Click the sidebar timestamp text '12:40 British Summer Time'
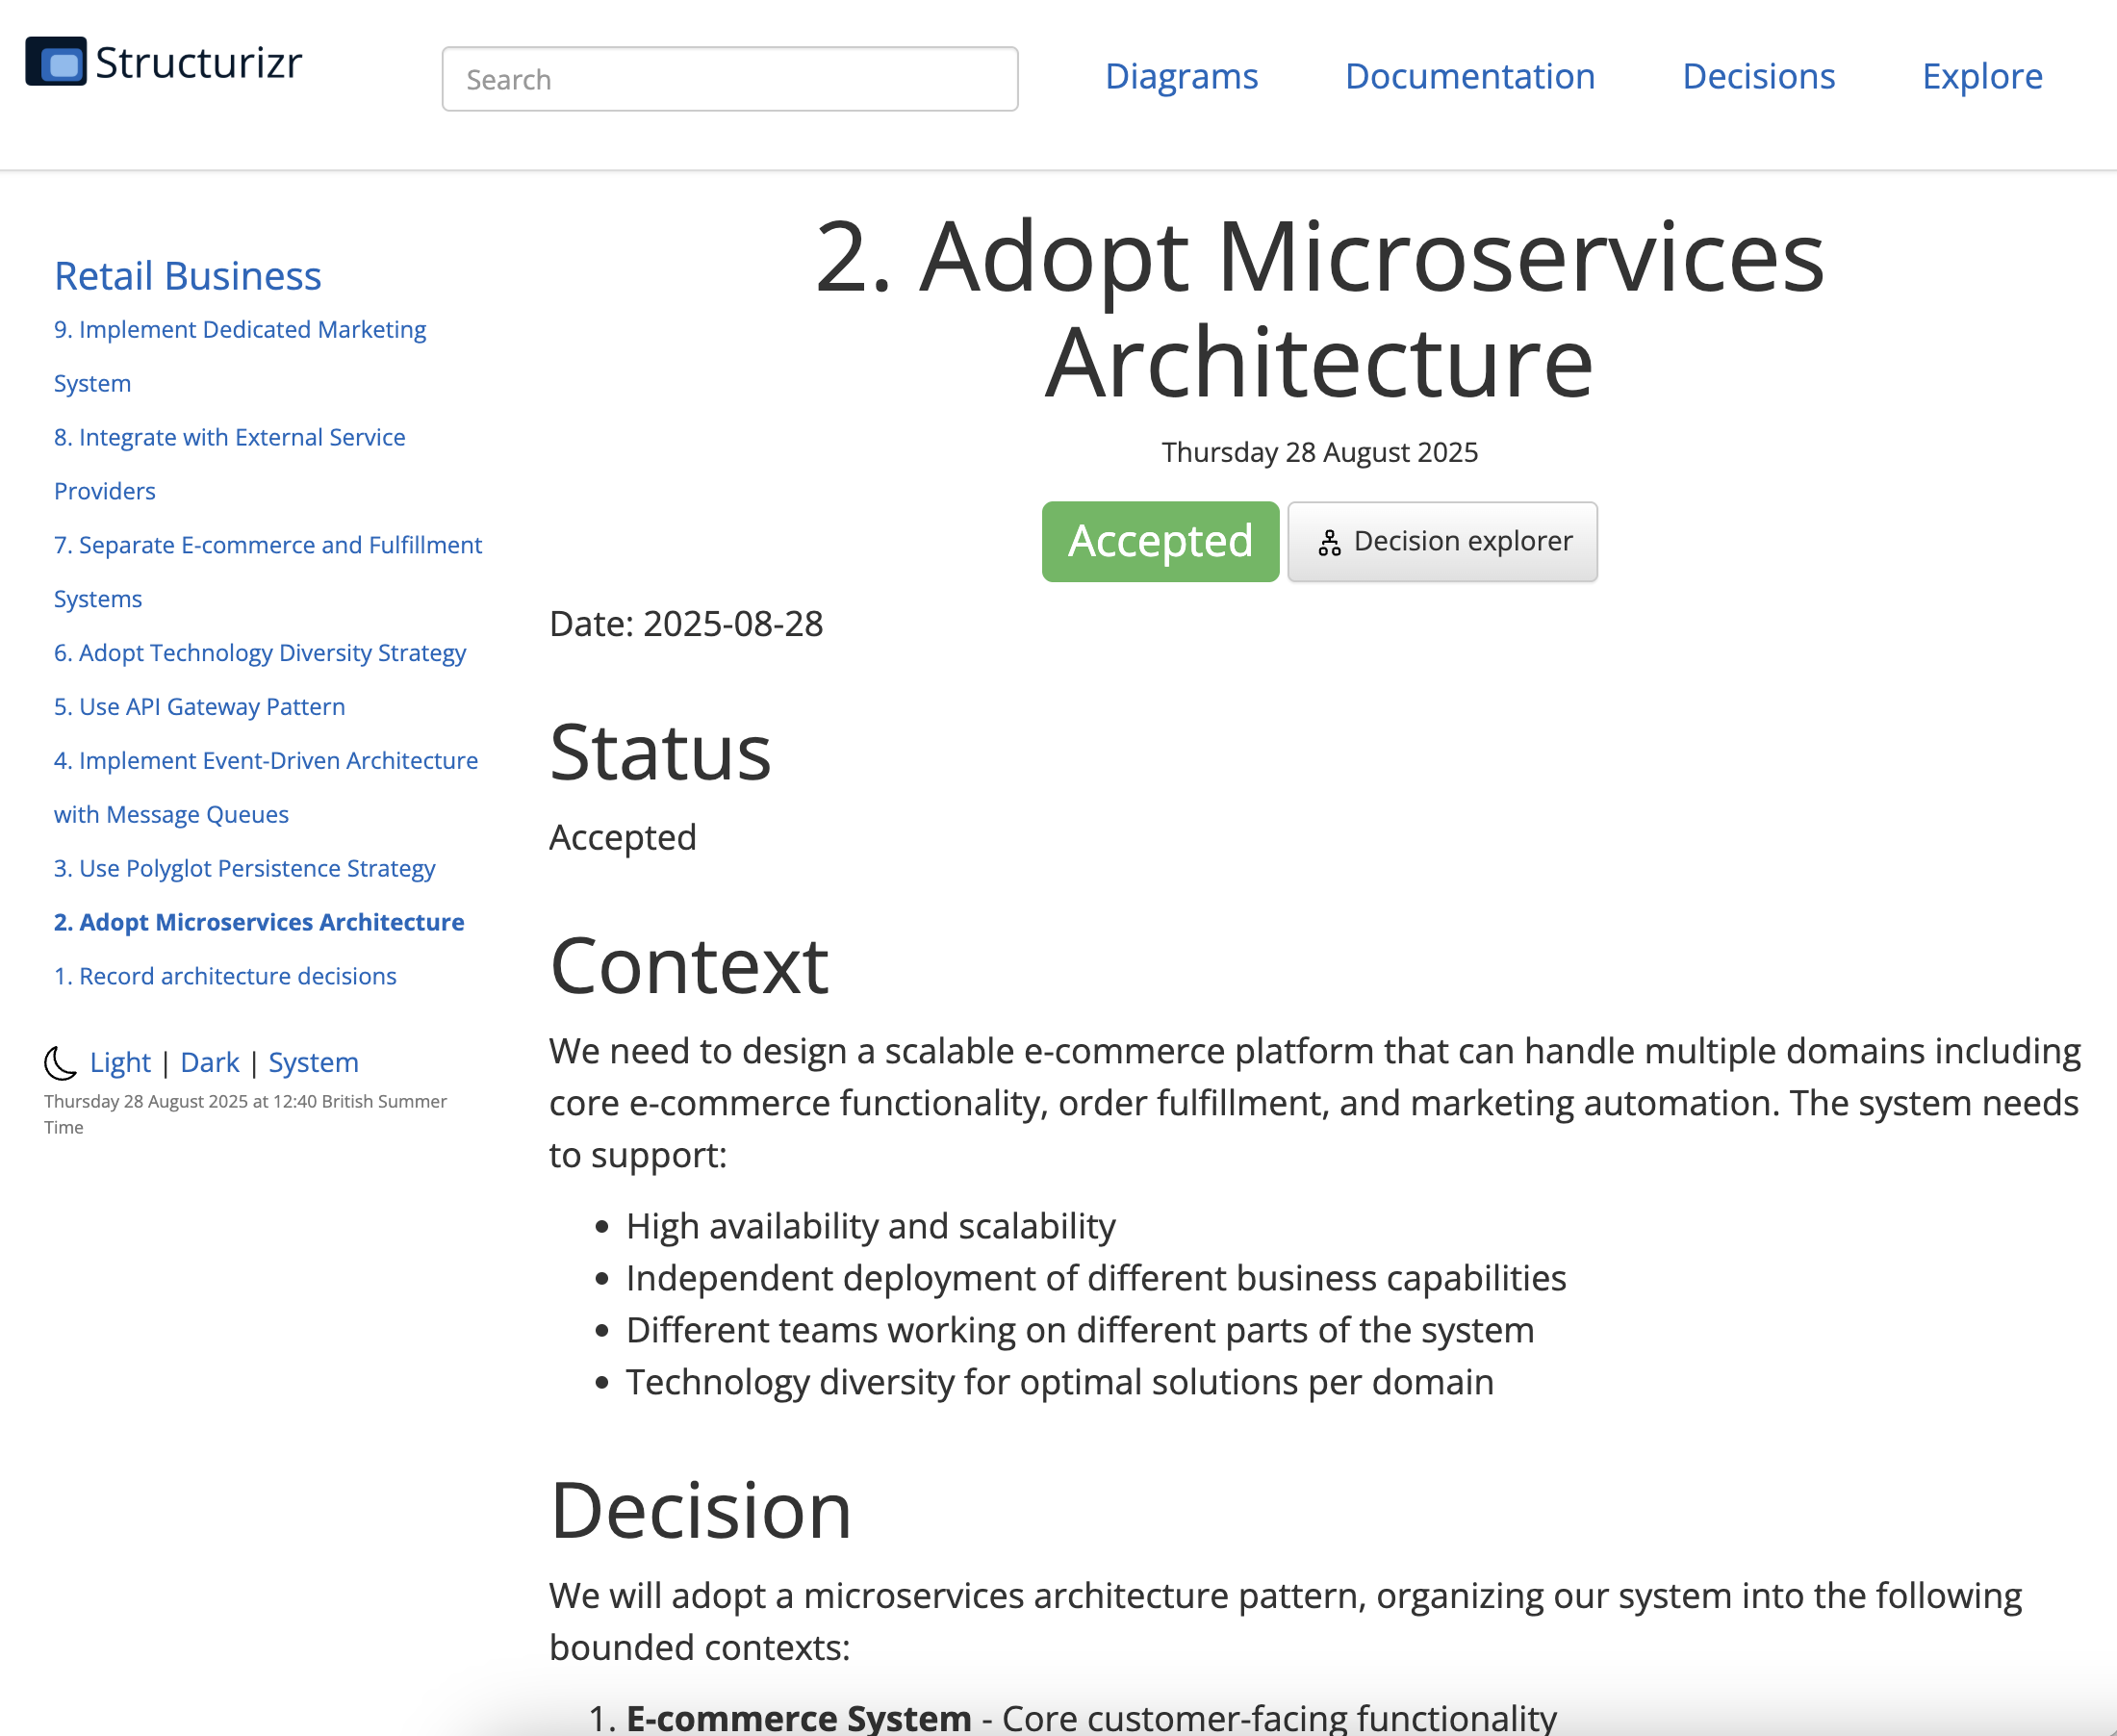Screen dimensions: 2117x1736 245,1114
